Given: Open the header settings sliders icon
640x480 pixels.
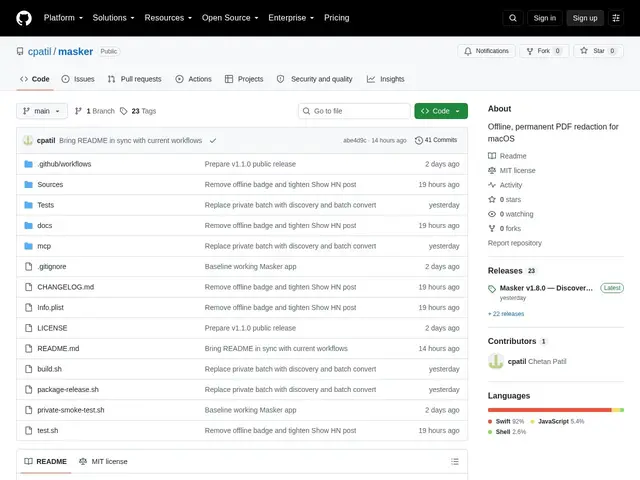Looking at the screenshot, I should [x=616, y=18].
